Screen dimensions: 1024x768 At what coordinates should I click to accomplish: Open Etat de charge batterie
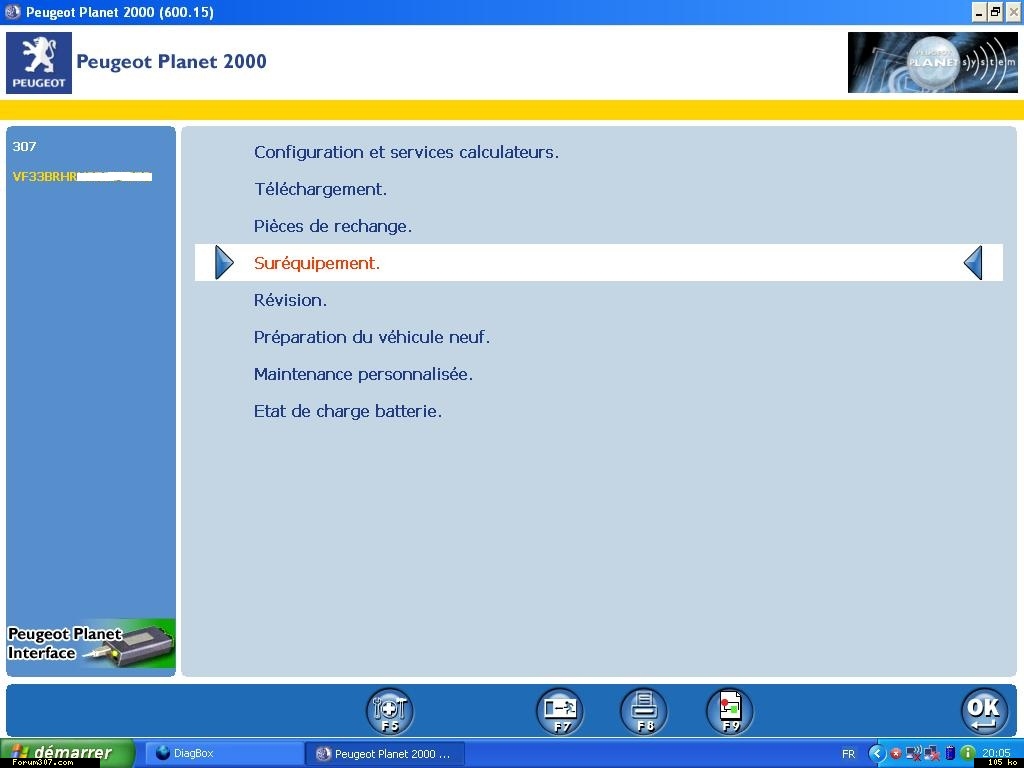[348, 411]
